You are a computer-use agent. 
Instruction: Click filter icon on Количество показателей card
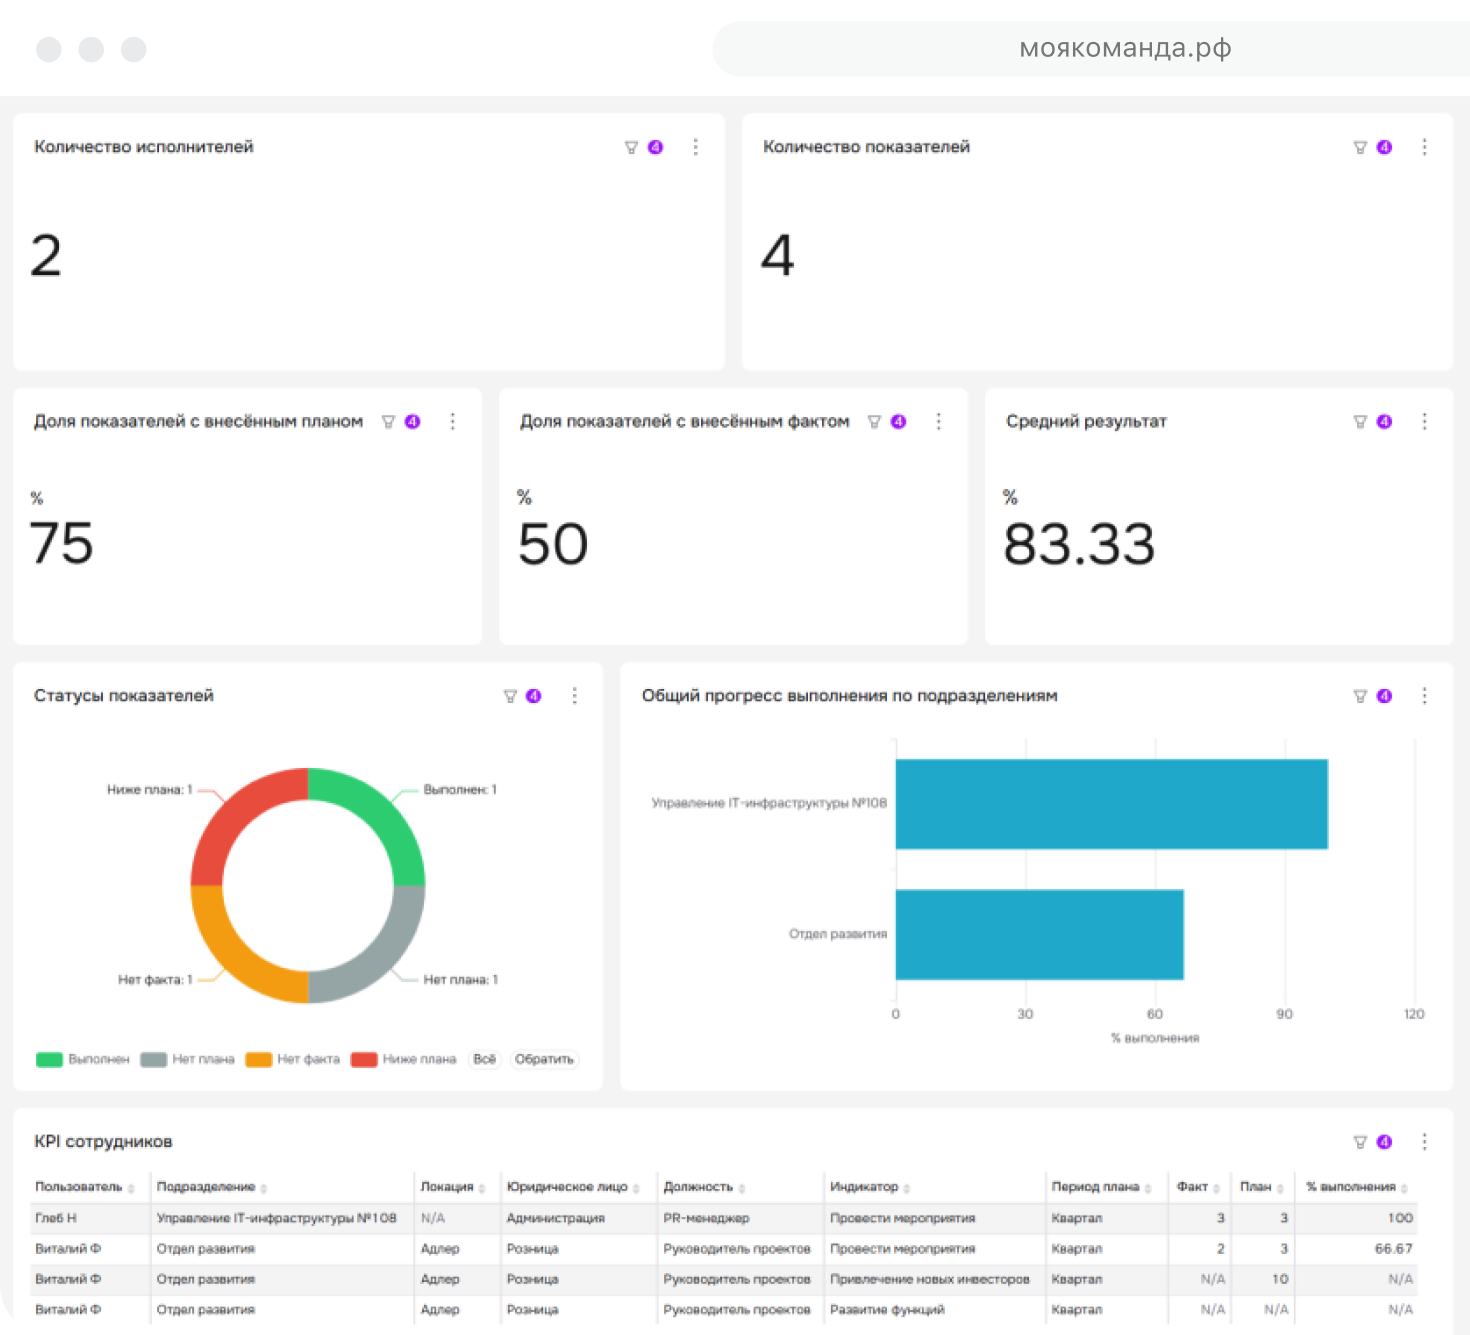pyautogui.click(x=1360, y=148)
